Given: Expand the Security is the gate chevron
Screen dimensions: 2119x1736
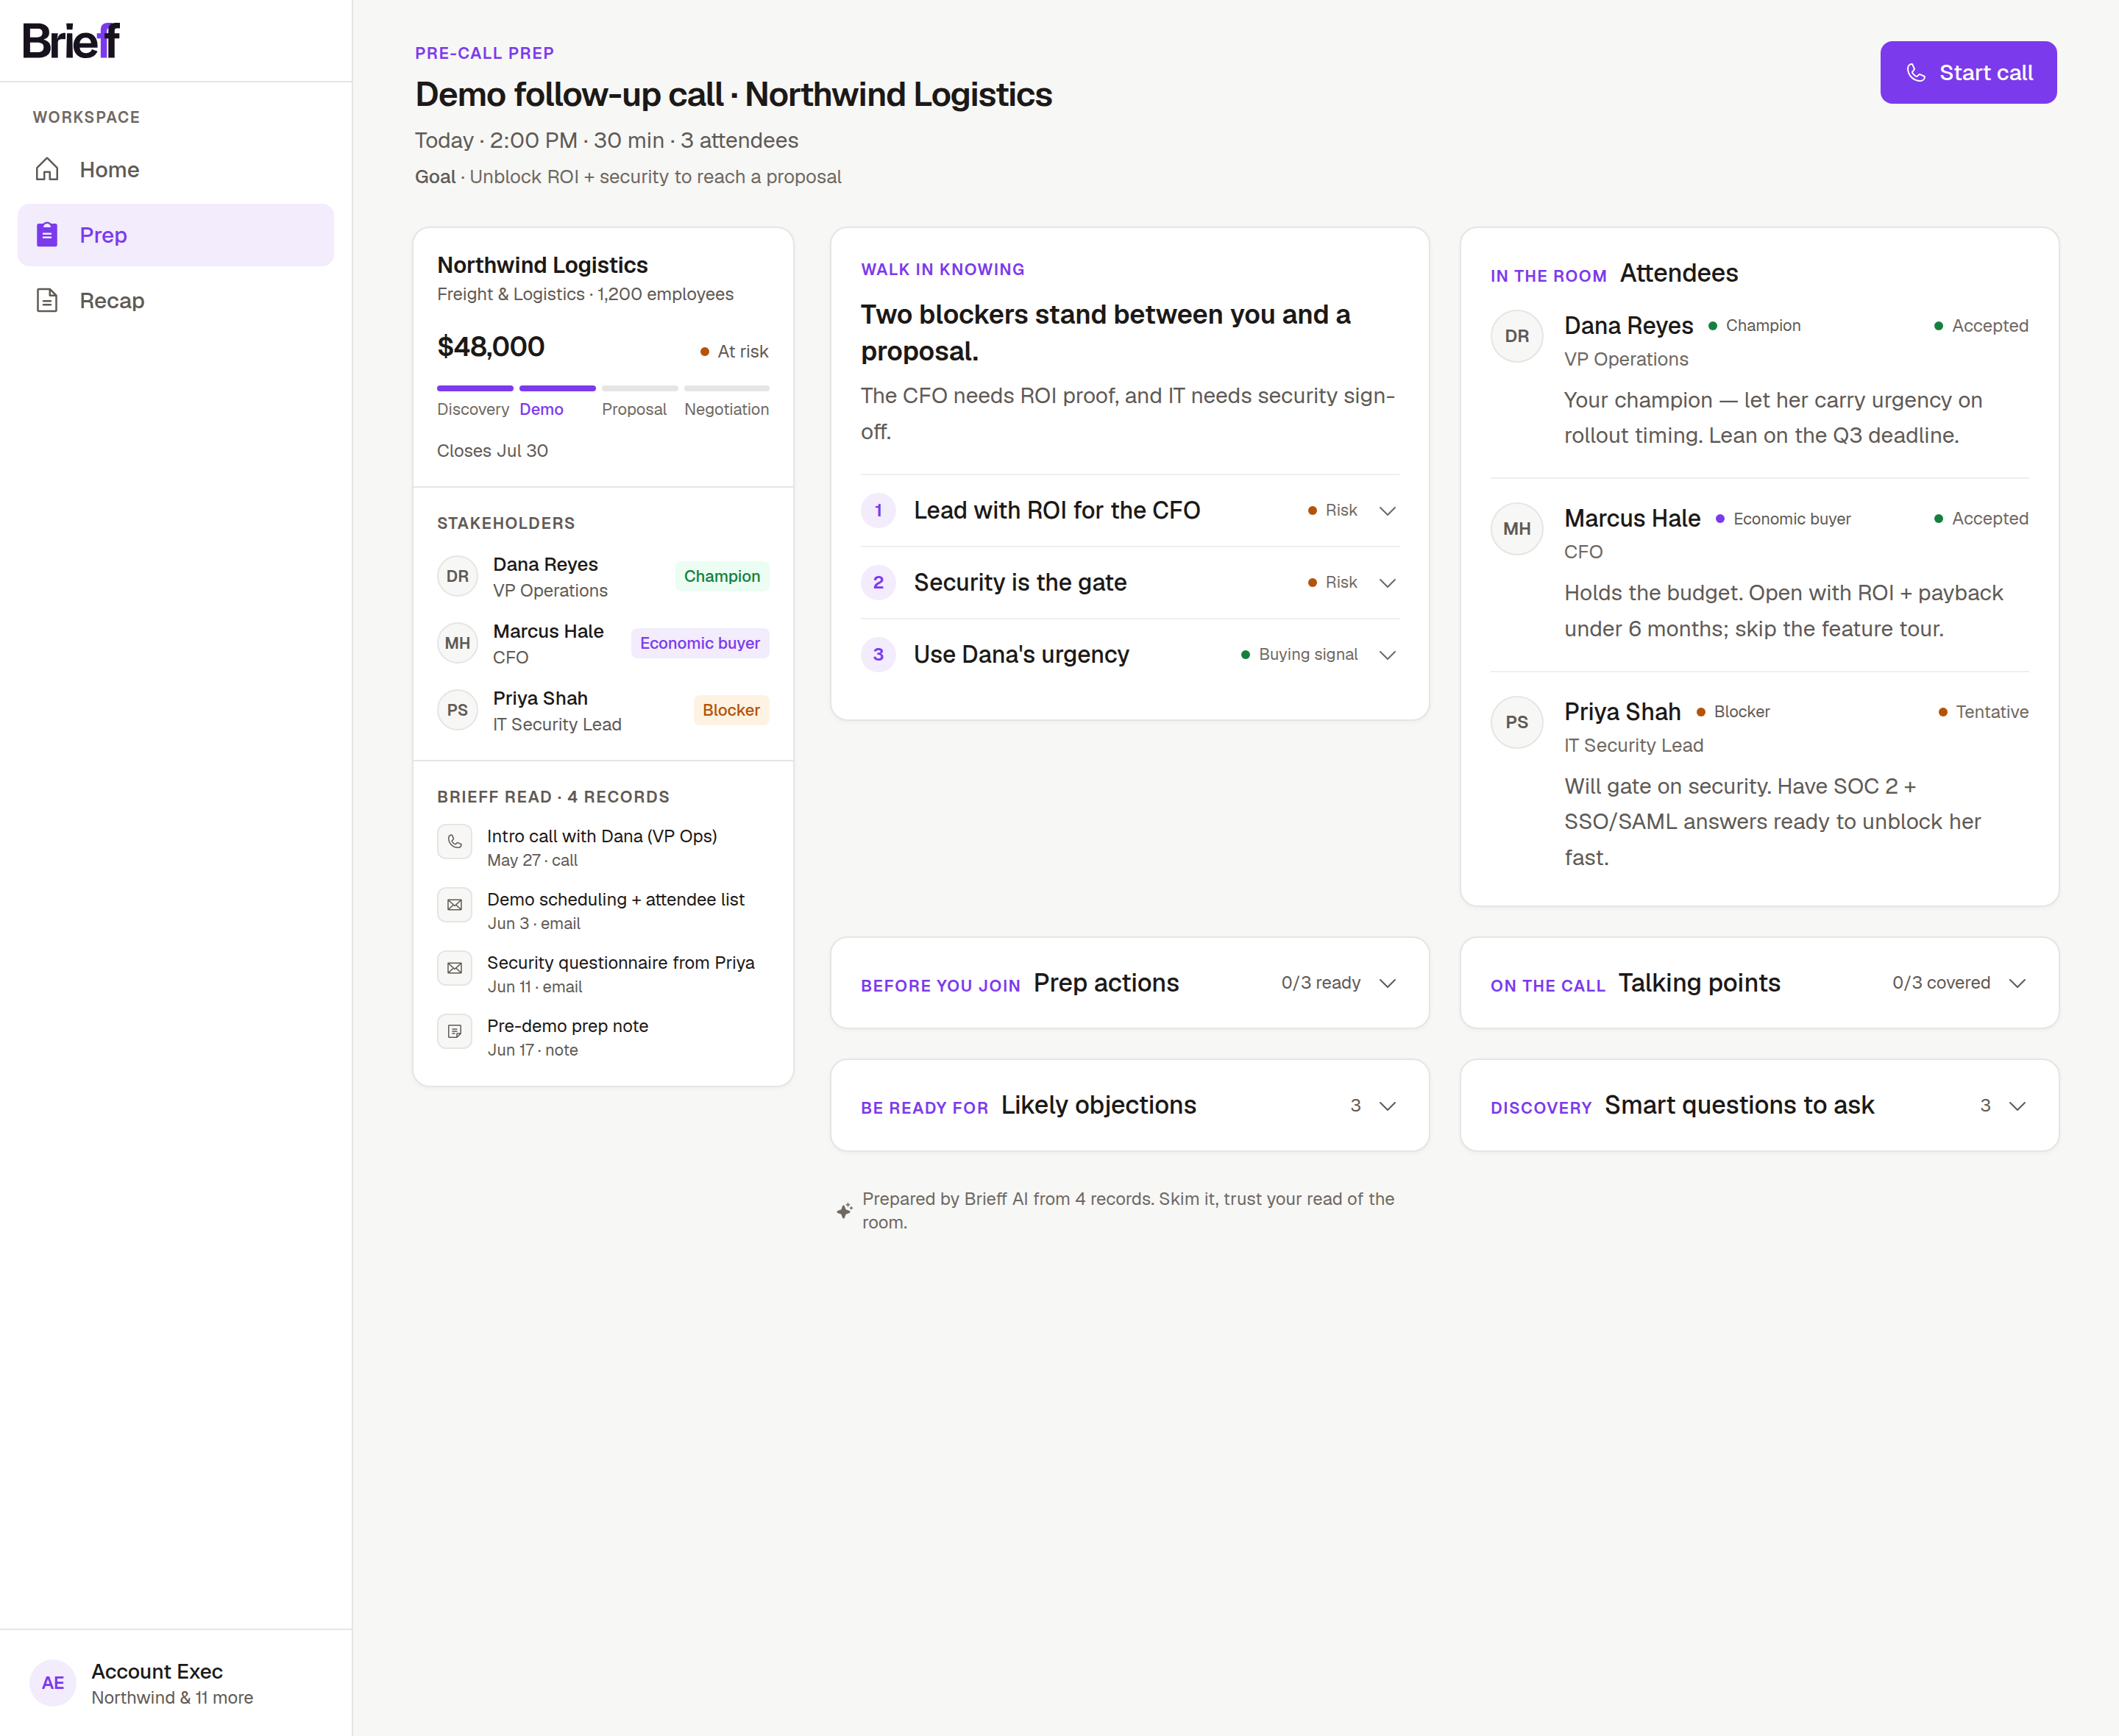Looking at the screenshot, I should click(1387, 582).
